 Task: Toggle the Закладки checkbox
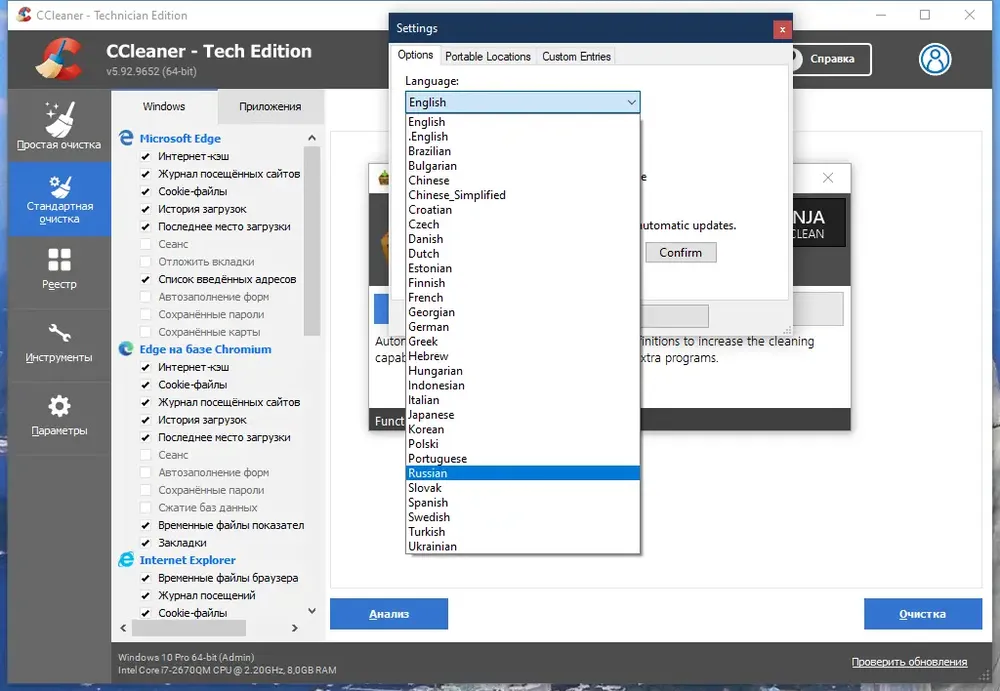(145, 543)
